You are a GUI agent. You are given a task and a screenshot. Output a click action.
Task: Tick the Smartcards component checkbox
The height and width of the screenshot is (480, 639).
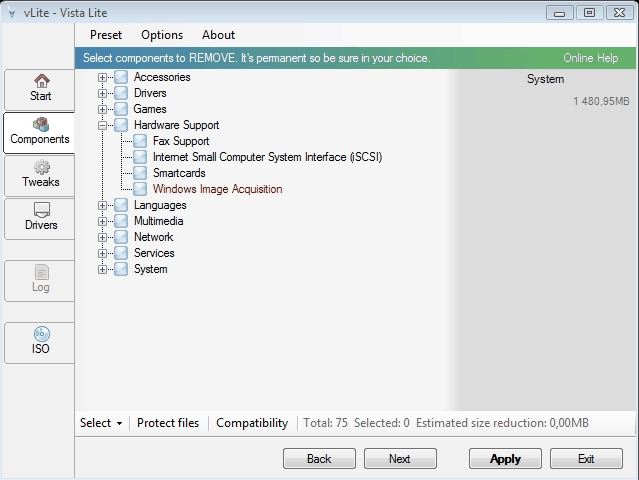pyautogui.click(x=140, y=173)
